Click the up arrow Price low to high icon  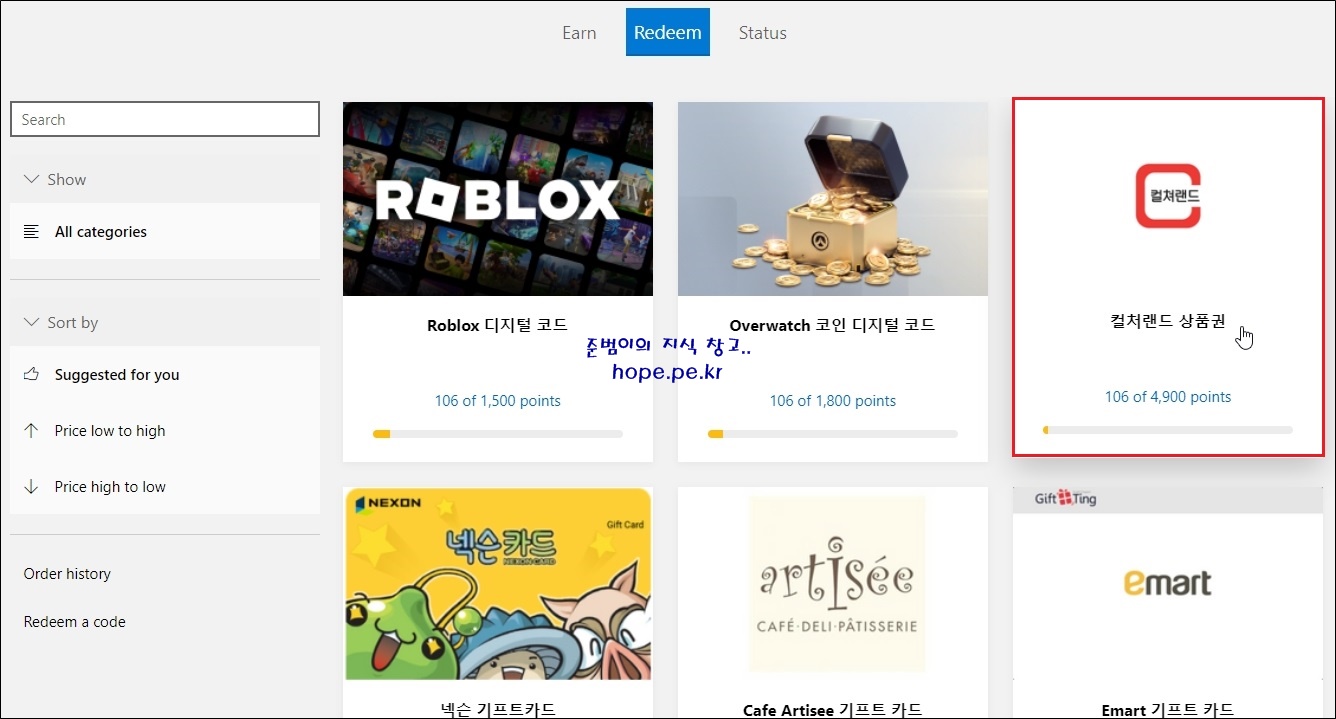pyautogui.click(x=31, y=430)
